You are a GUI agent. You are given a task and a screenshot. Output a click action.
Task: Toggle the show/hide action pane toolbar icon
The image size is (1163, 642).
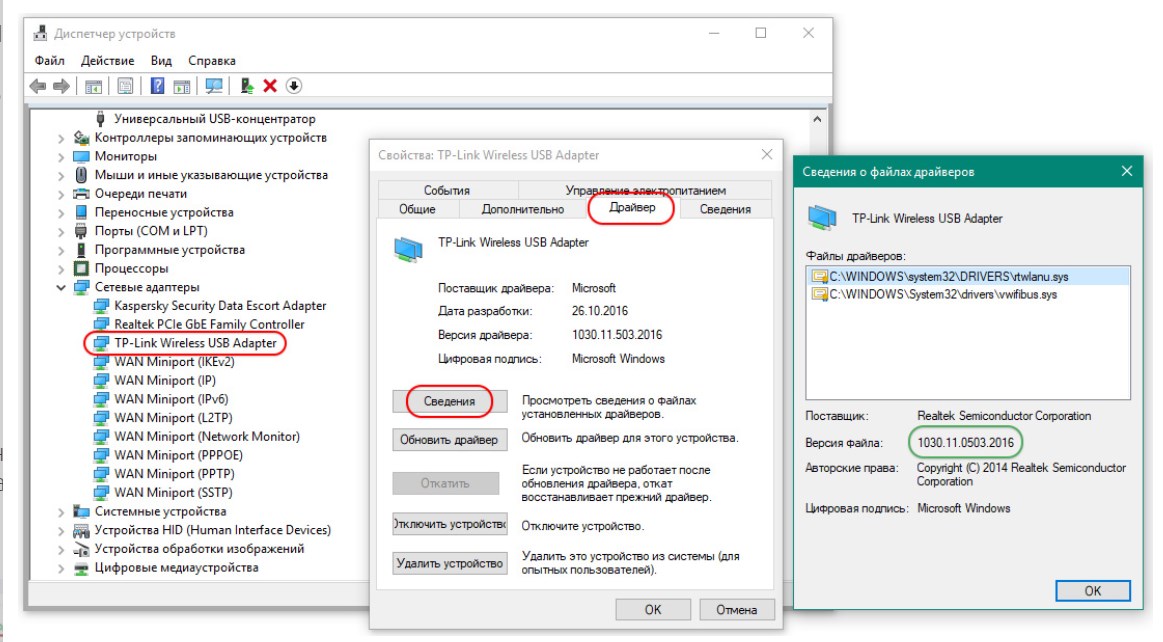[x=182, y=86]
